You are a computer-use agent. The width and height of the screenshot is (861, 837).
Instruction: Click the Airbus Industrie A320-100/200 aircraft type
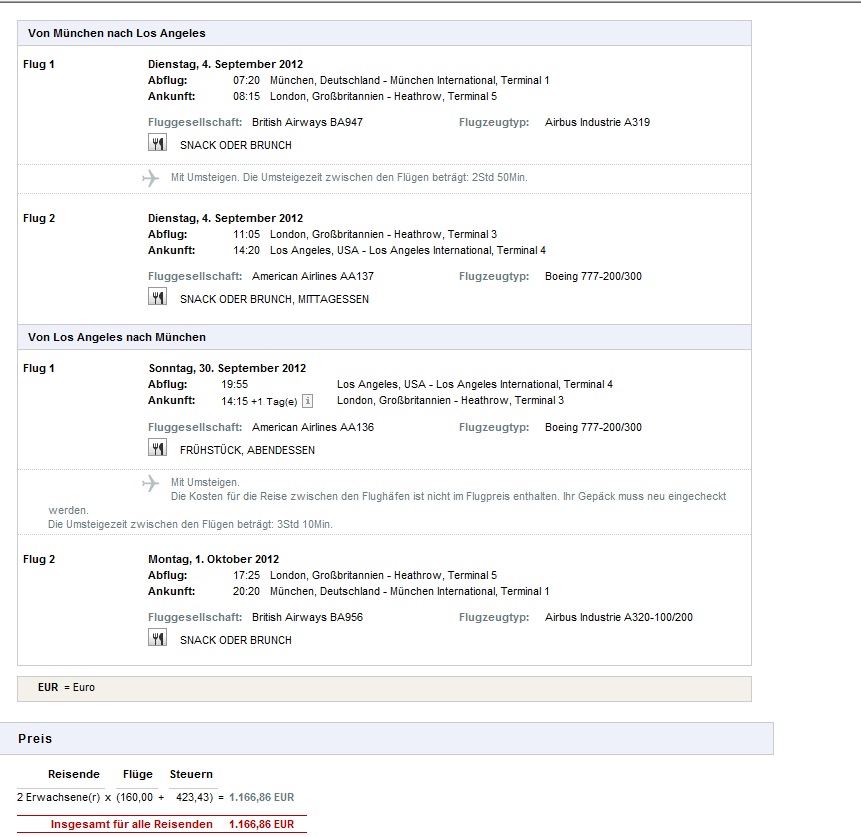tap(618, 617)
